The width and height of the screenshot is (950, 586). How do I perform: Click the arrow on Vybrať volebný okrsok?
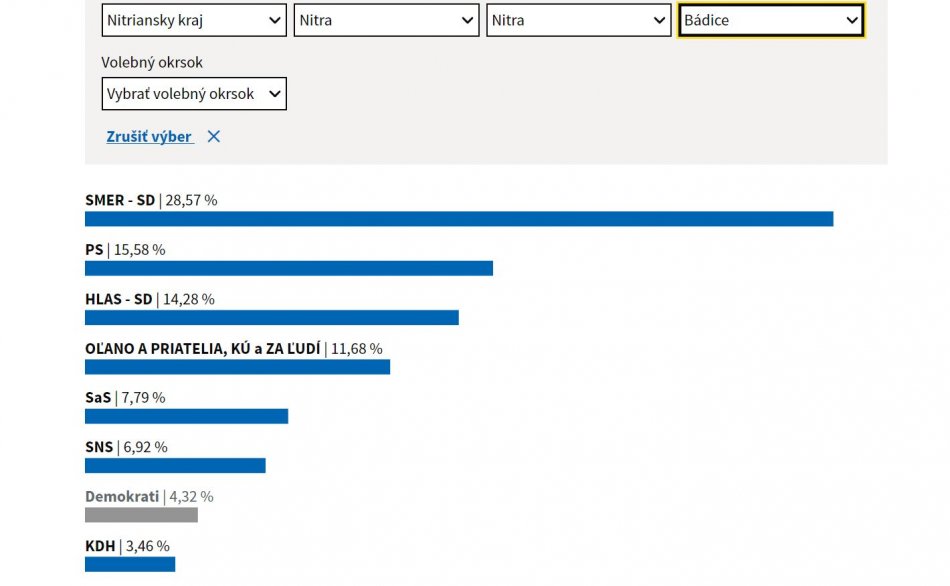pyautogui.click(x=274, y=94)
